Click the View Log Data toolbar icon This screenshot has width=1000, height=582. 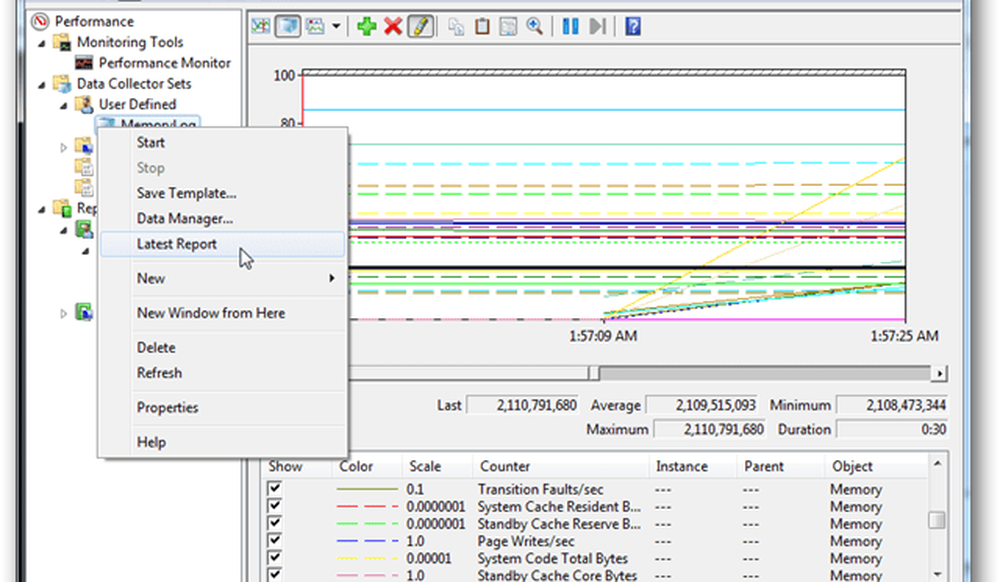287,26
